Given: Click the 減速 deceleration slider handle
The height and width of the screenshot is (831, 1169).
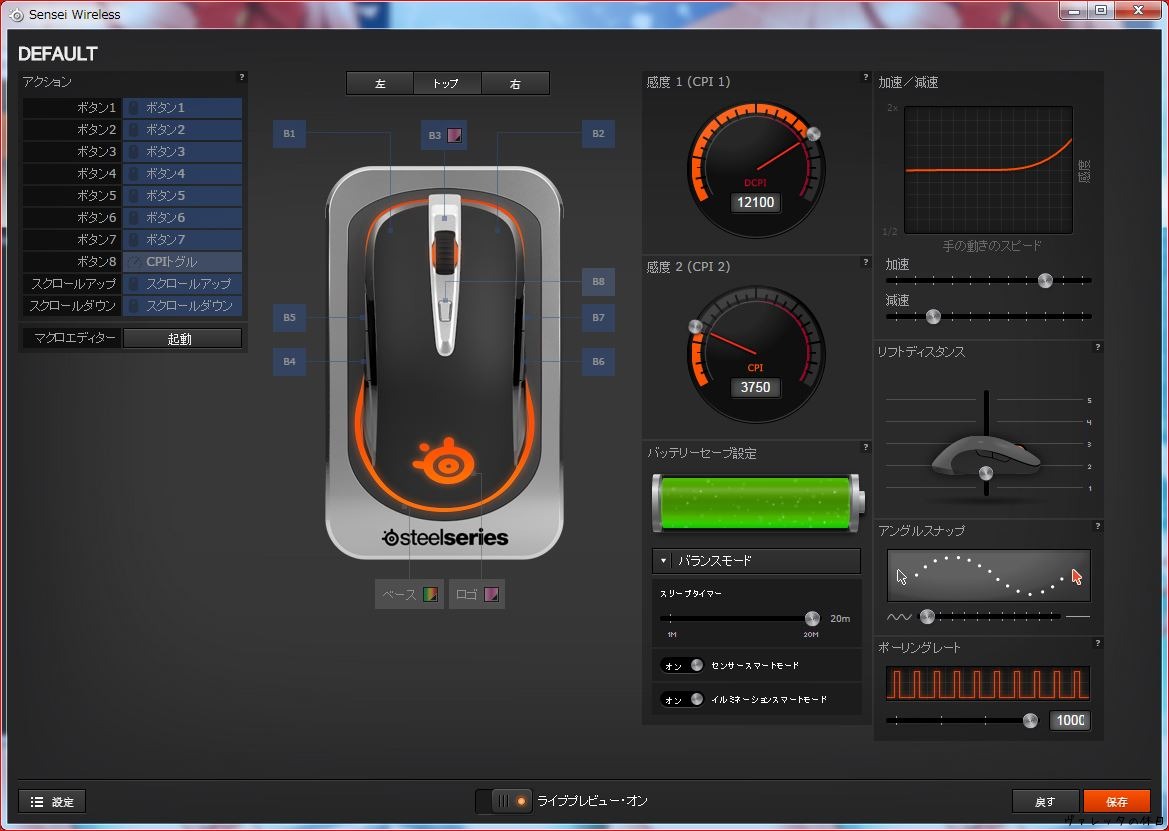Looking at the screenshot, I should point(933,317).
